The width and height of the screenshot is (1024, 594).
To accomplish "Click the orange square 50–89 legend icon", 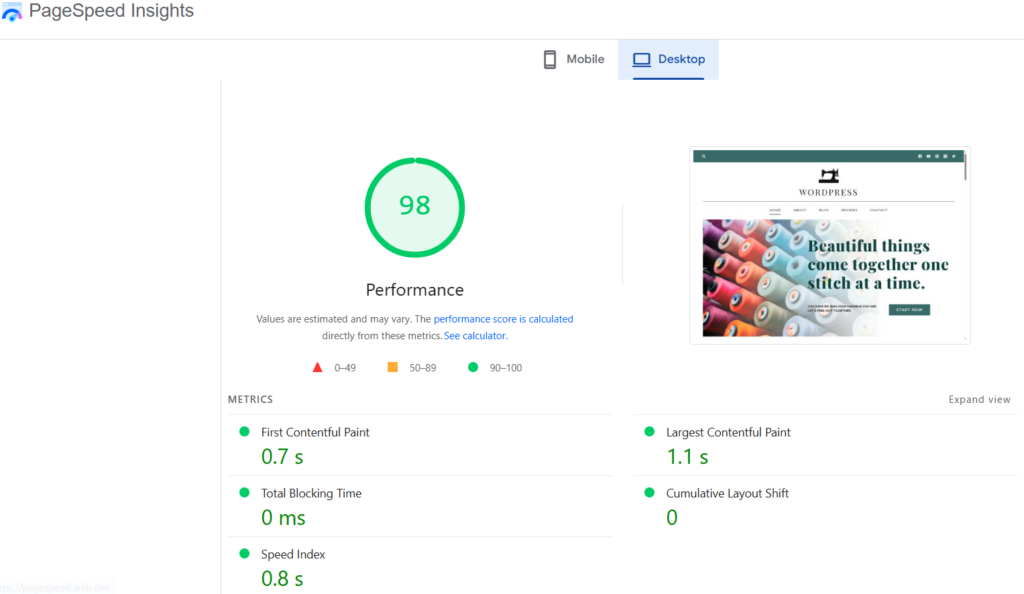I will 392,367.
